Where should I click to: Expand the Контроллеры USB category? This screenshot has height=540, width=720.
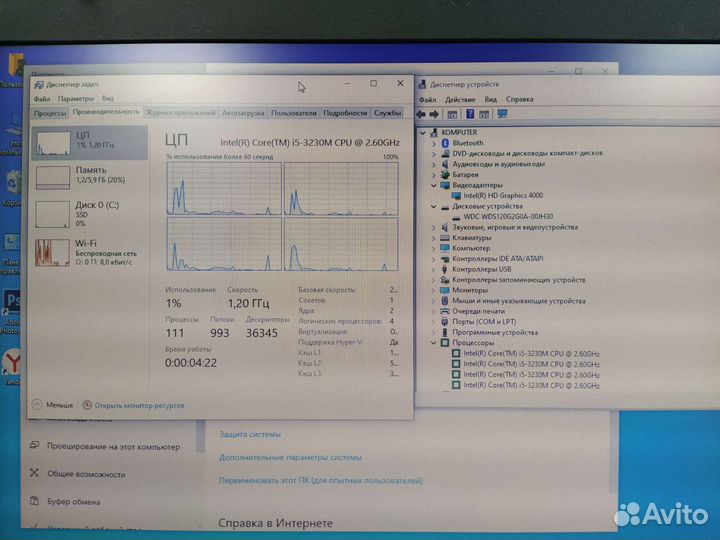click(433, 270)
